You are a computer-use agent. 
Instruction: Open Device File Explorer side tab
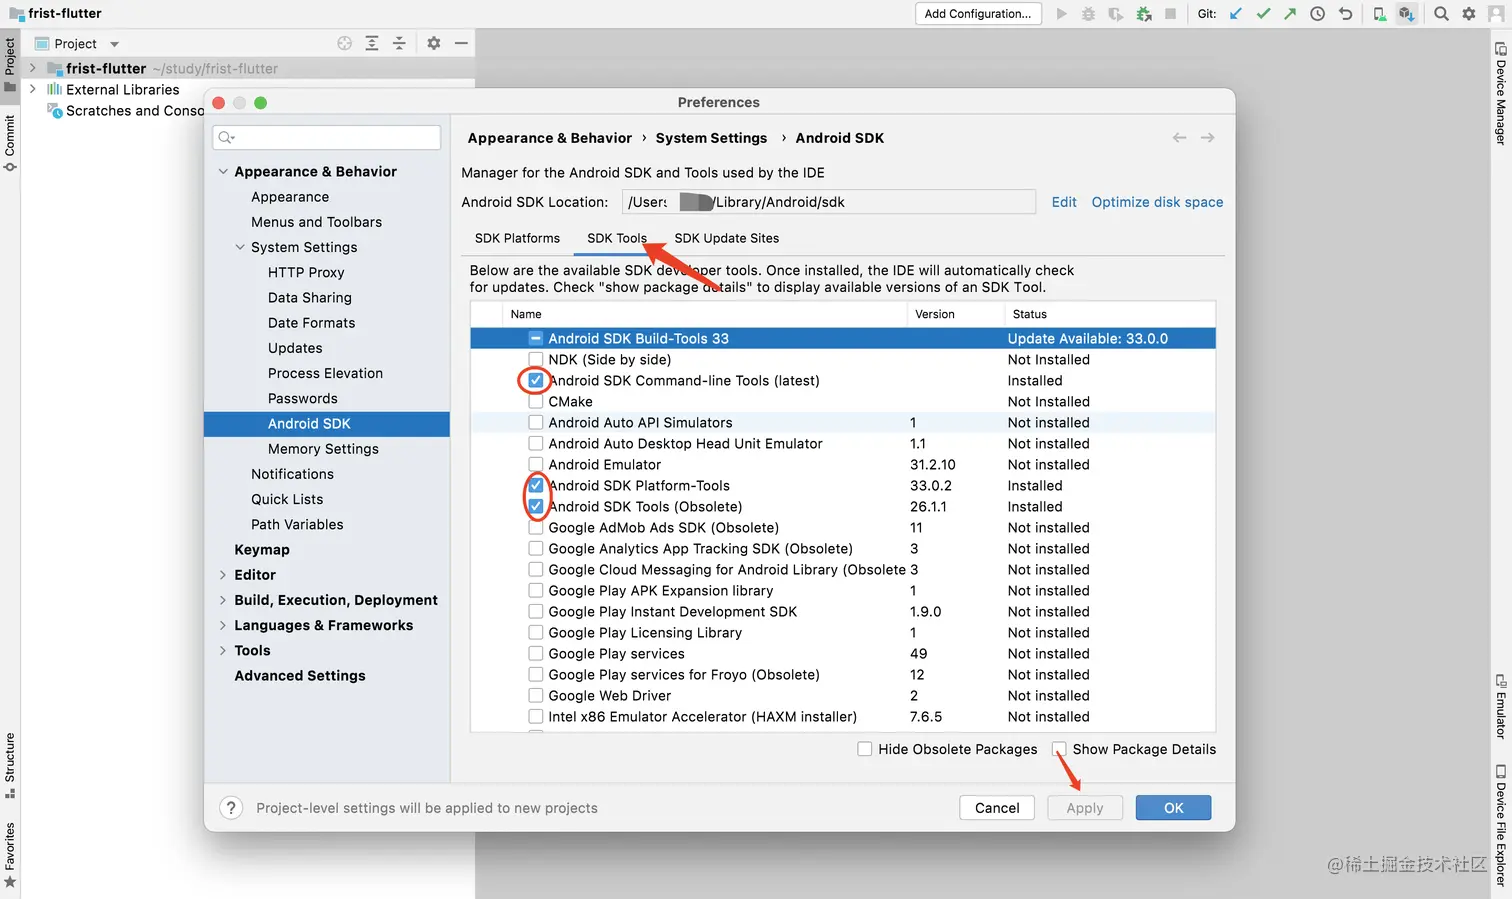(x=1501, y=826)
